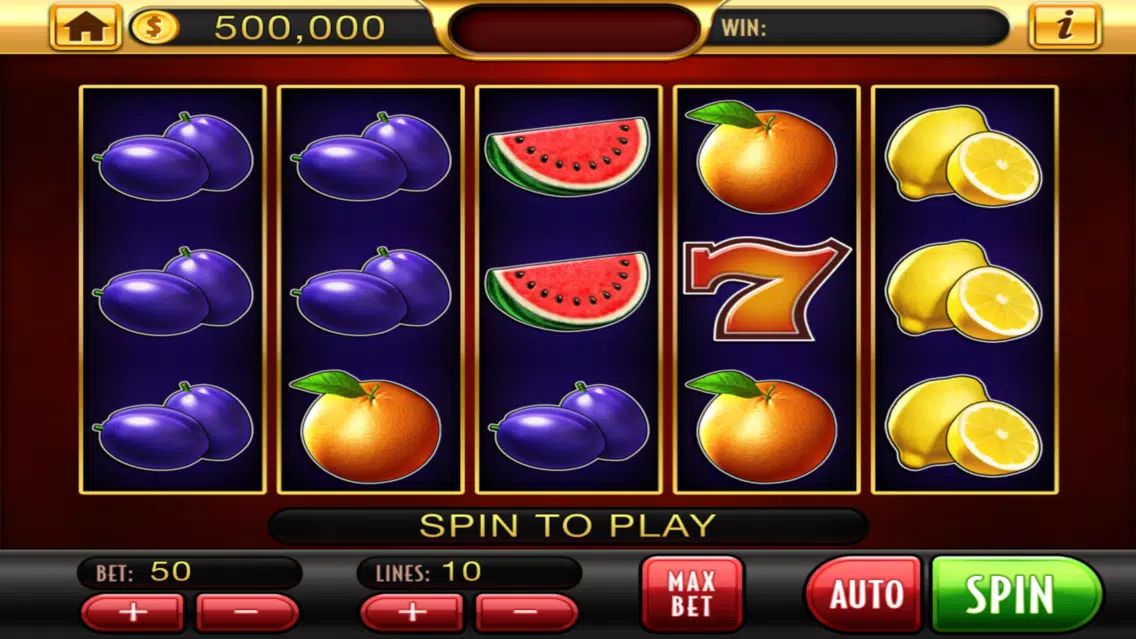Tap the orange in the second reel
This screenshot has width=1136, height=639.
[367, 427]
